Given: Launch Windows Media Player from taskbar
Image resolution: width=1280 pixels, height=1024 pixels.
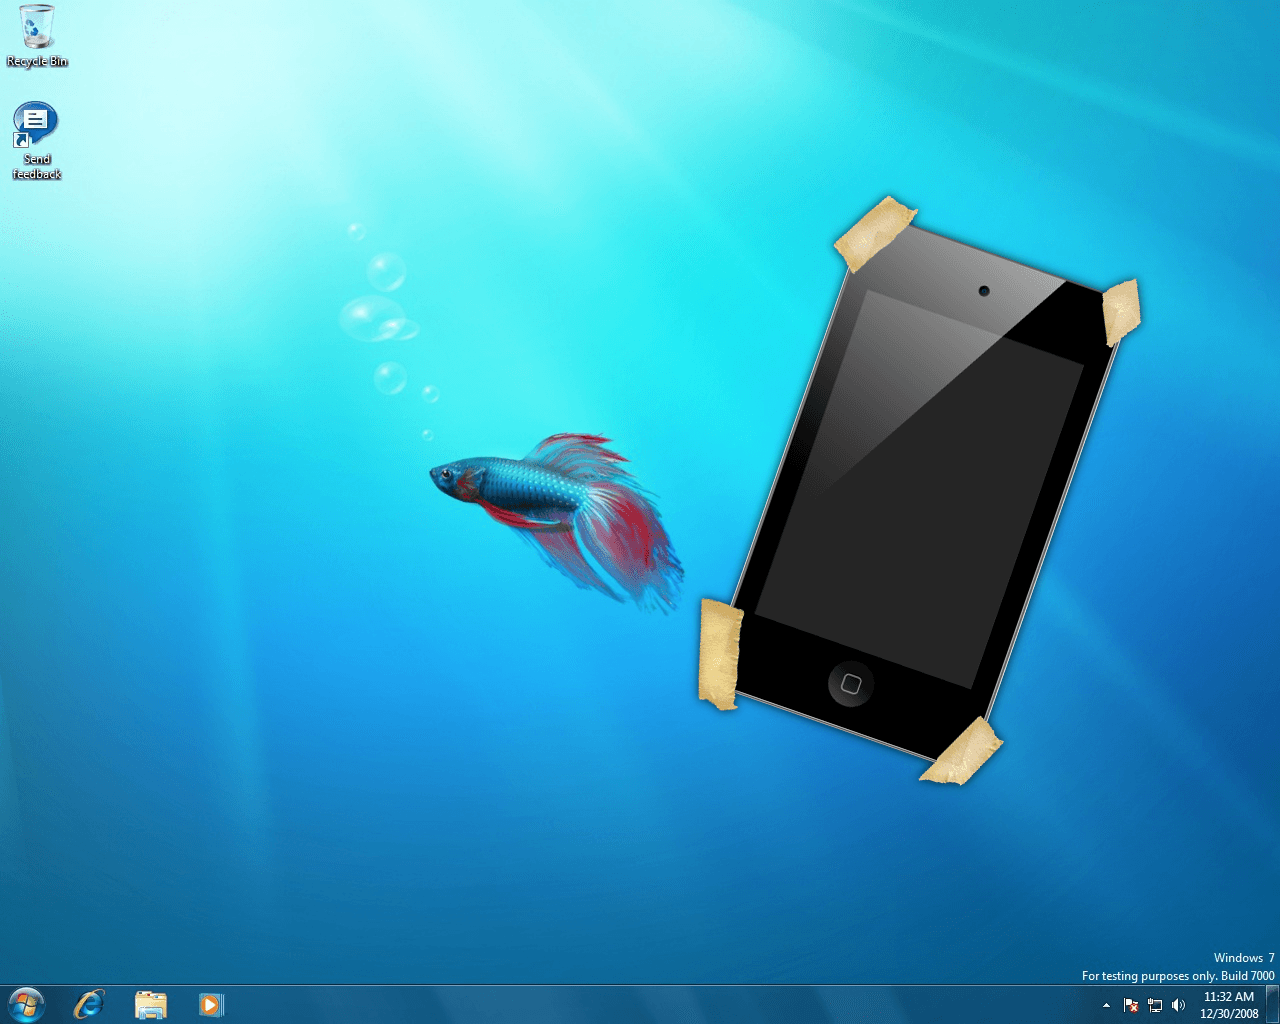Looking at the screenshot, I should pos(211,1004).
